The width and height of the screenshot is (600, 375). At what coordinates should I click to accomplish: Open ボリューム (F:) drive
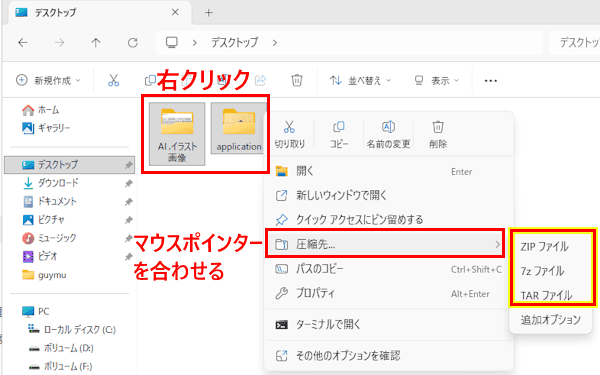coord(61,366)
